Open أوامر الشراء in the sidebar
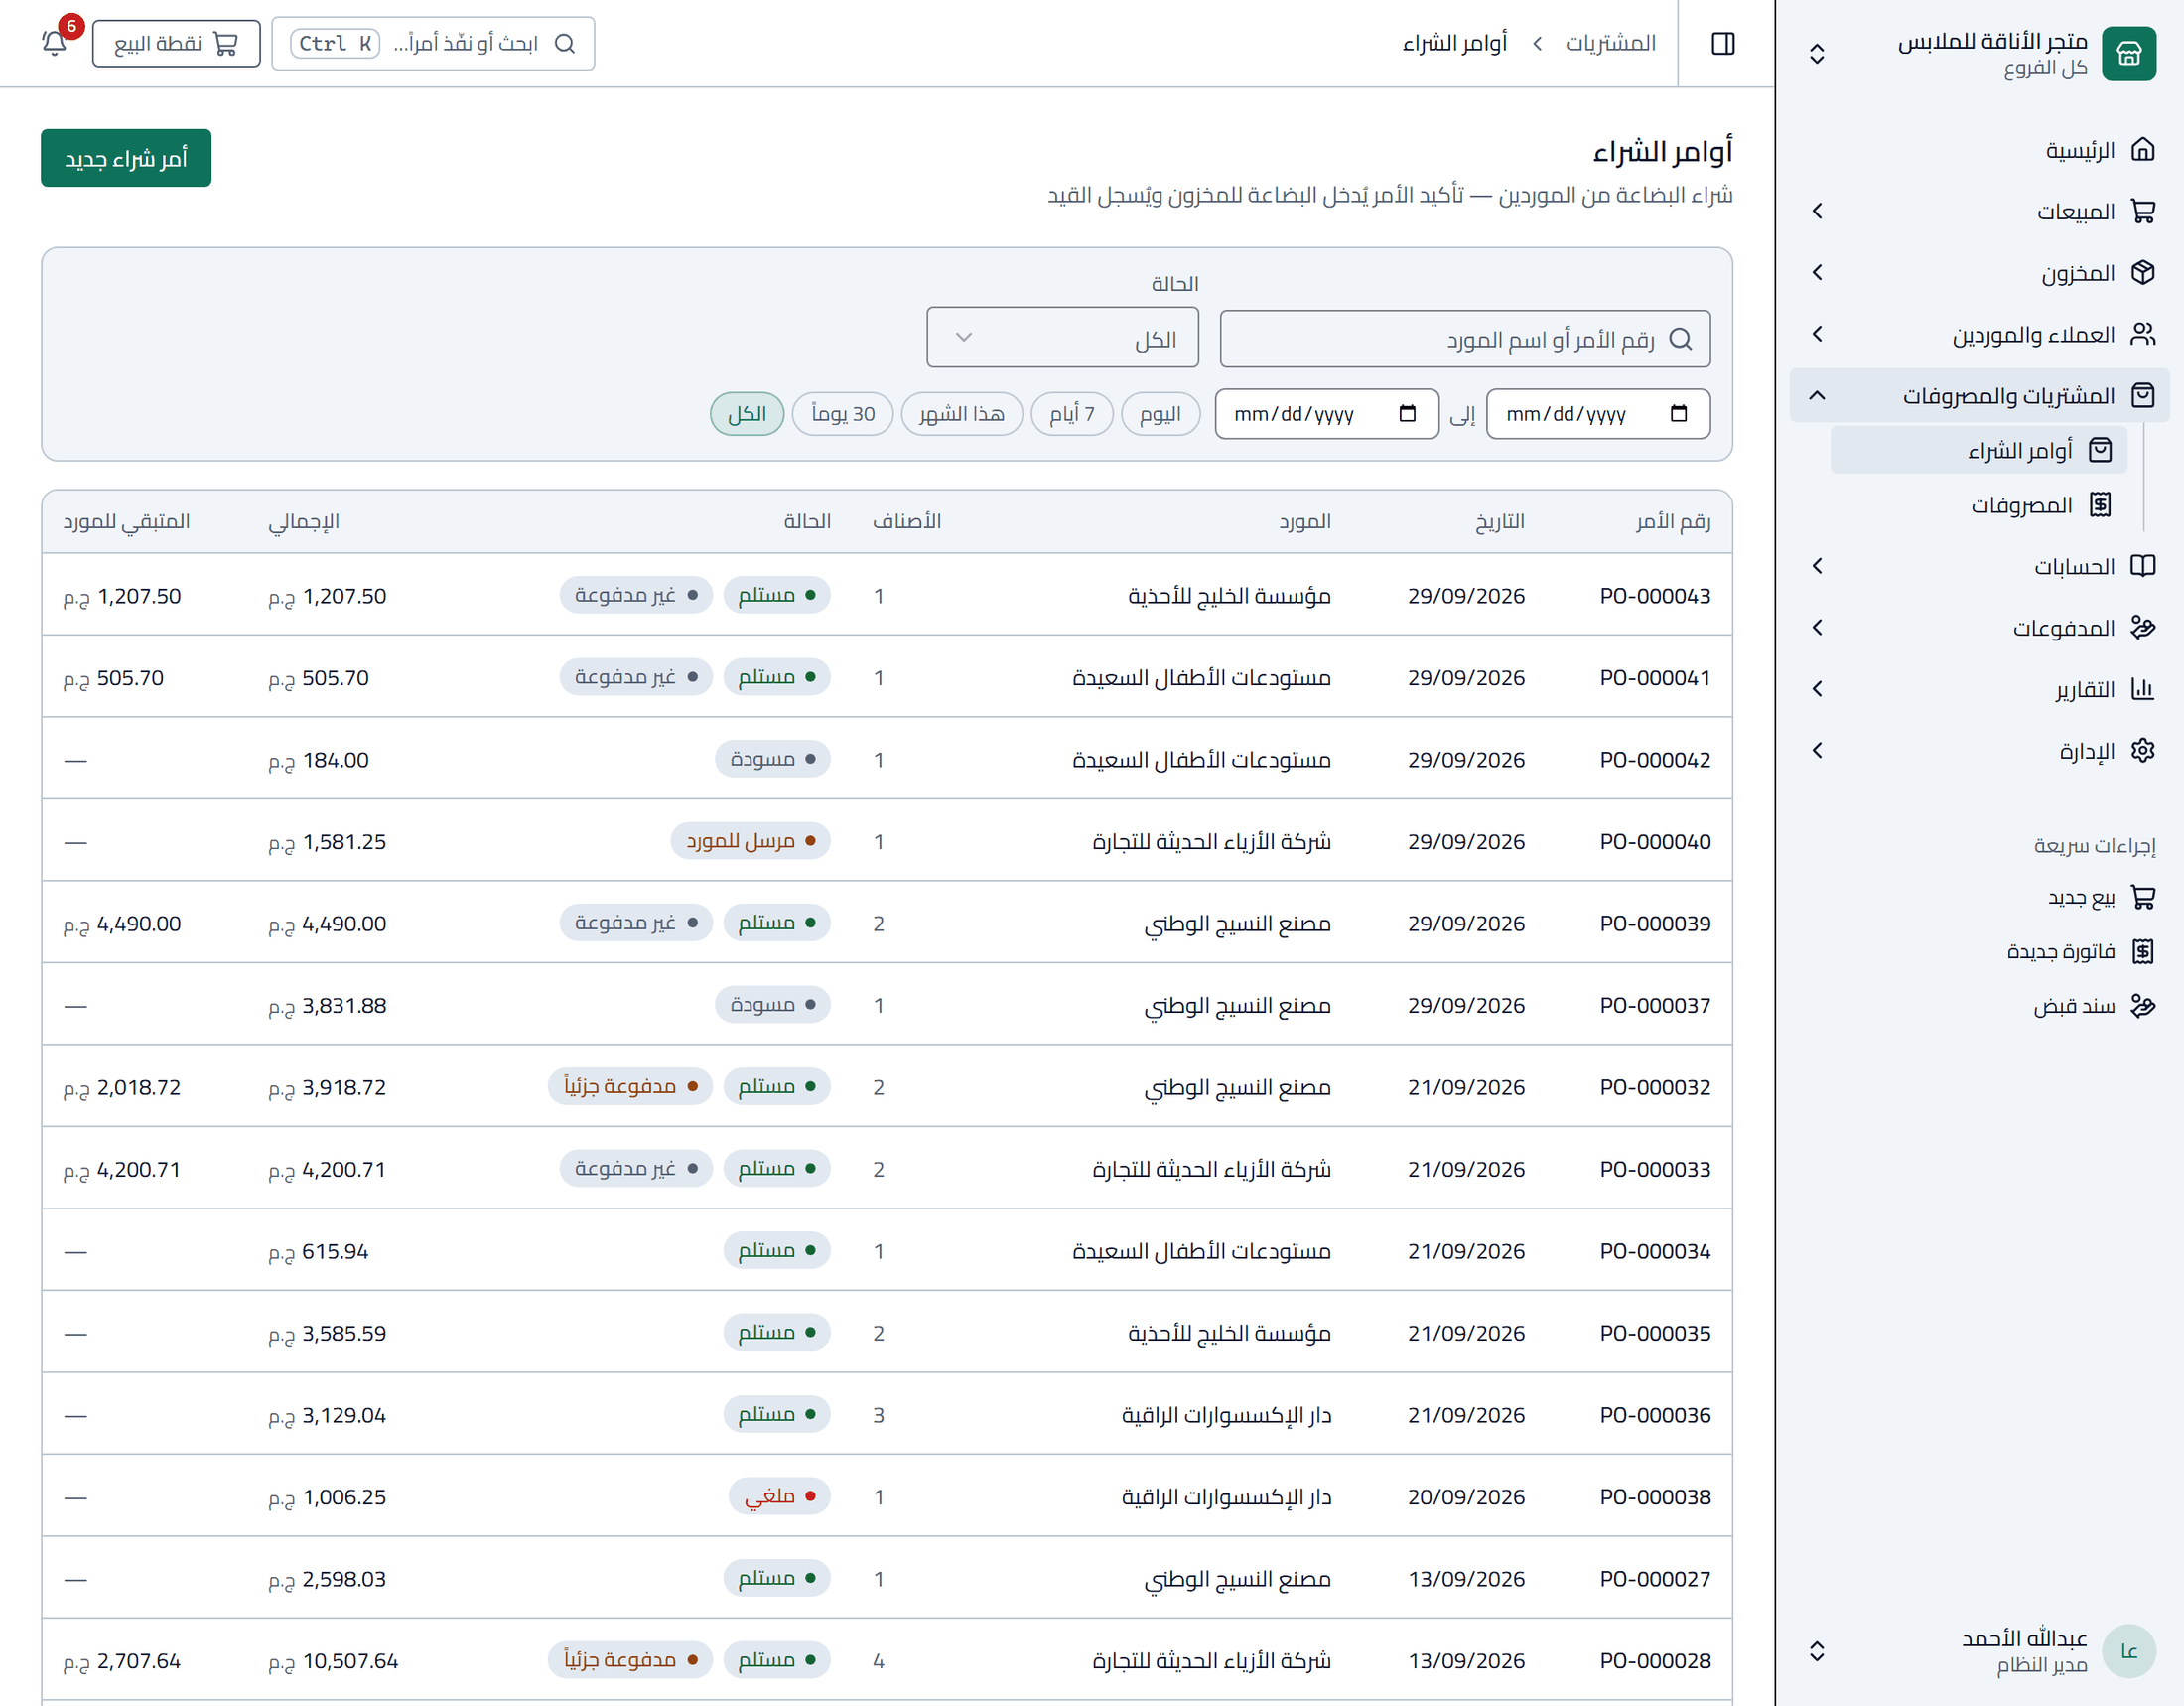The height and width of the screenshot is (1706, 2184). click(1978, 450)
